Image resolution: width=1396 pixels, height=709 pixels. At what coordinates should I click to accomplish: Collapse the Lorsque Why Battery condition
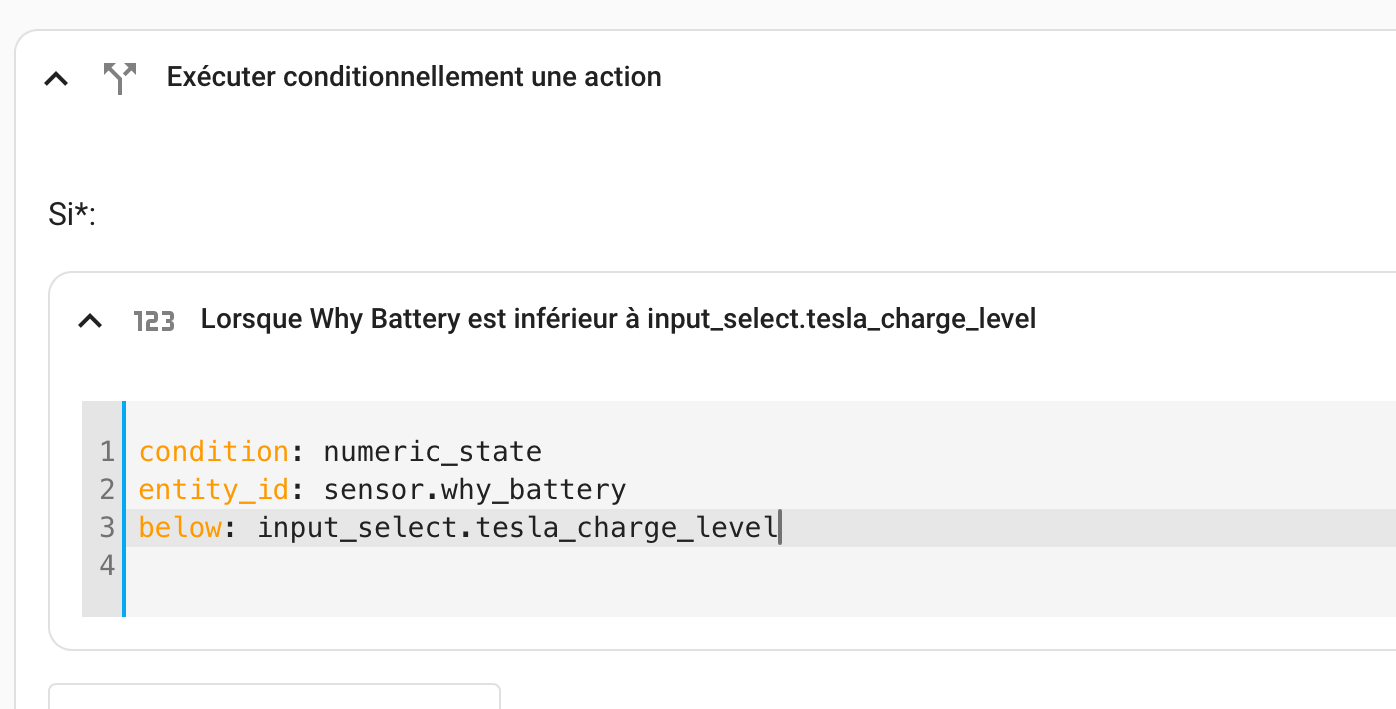[91, 321]
